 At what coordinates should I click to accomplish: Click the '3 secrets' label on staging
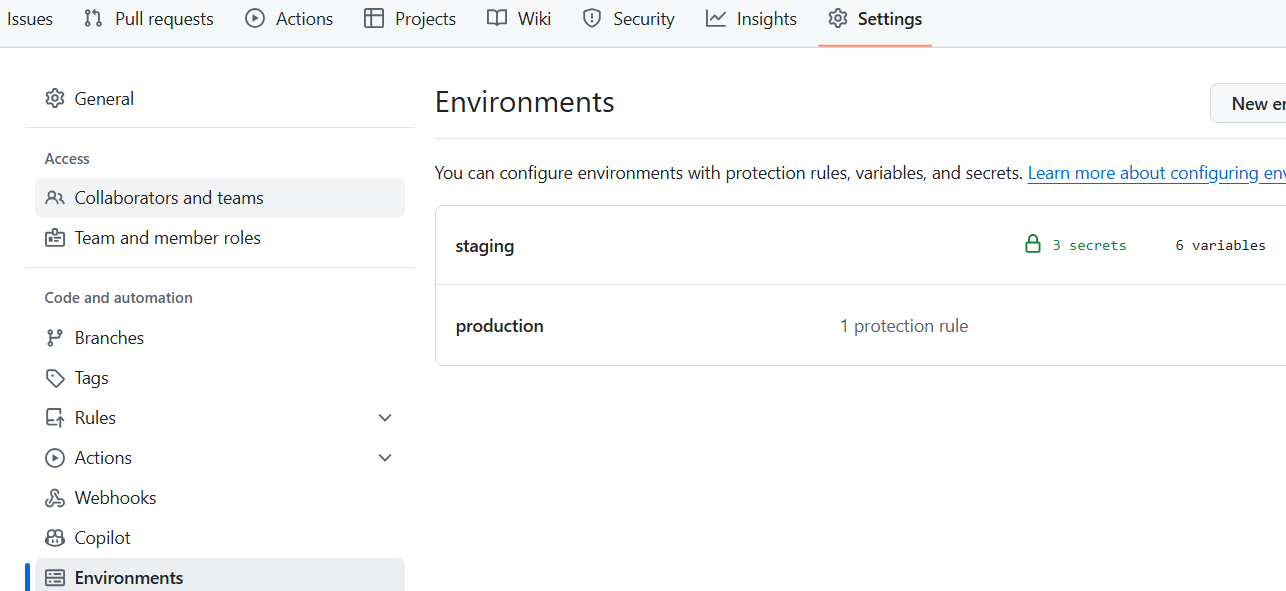[1089, 245]
